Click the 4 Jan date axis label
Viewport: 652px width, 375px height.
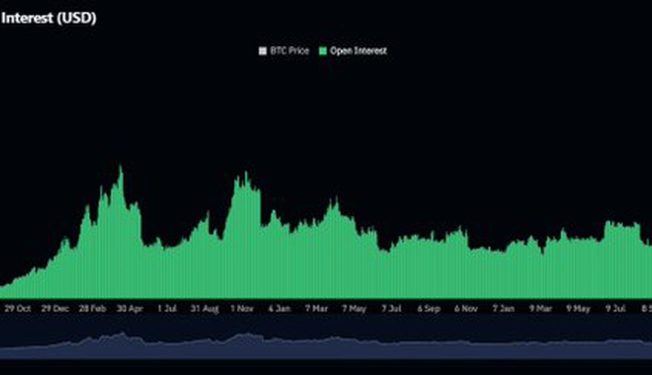pos(279,308)
